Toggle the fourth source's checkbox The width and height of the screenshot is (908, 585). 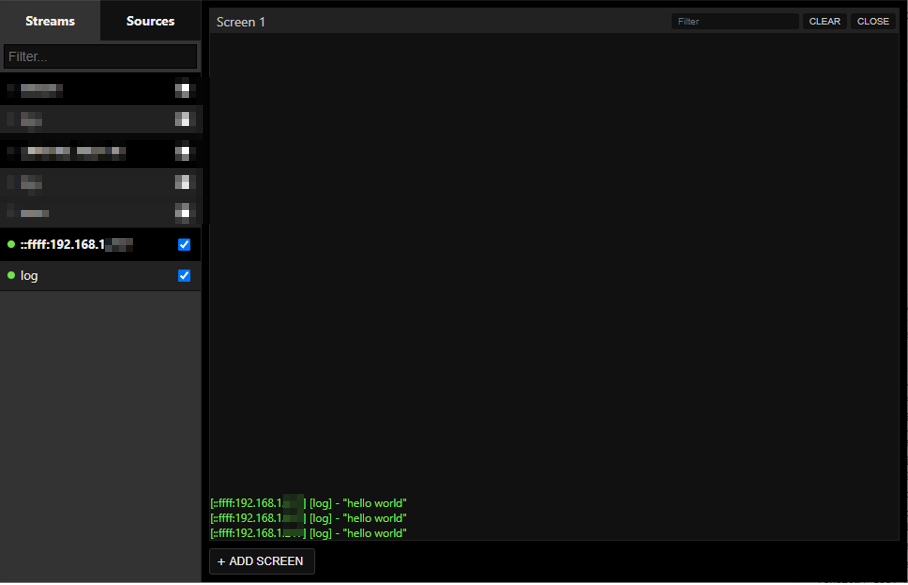click(182, 182)
